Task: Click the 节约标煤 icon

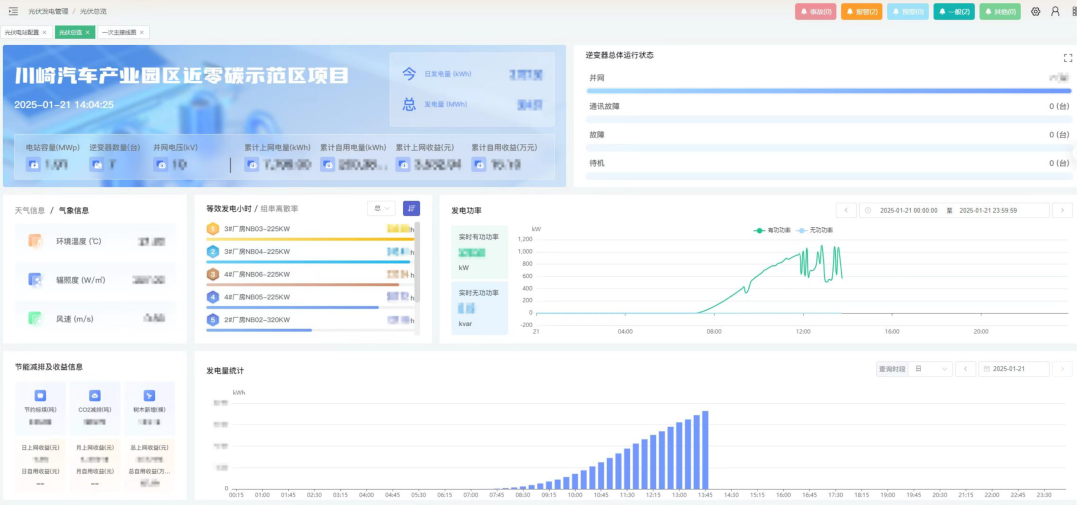Action: point(41,395)
